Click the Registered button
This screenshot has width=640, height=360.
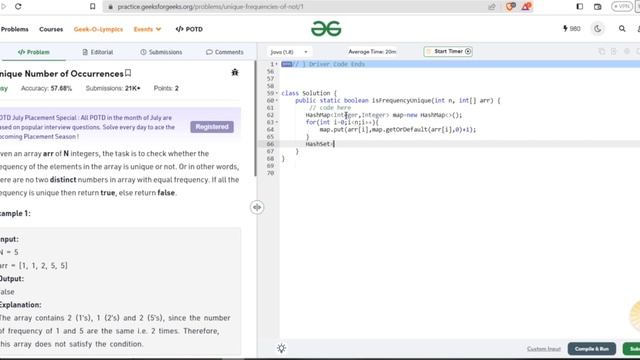click(x=212, y=127)
